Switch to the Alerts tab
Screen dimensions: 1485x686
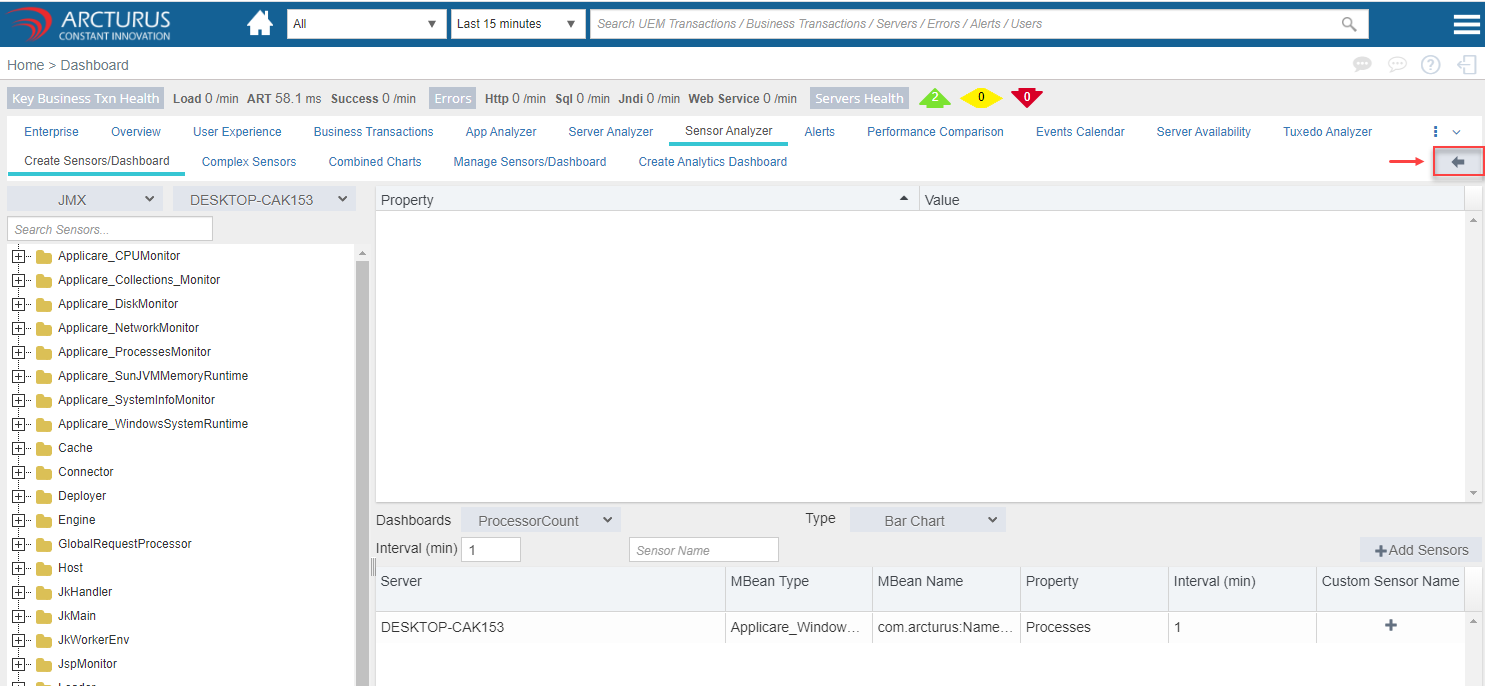coord(819,132)
